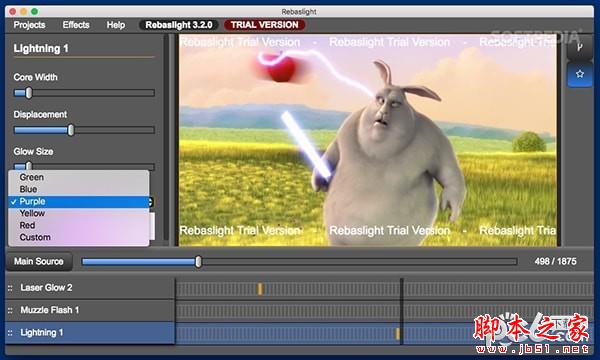Viewport: 600px width, 360px height.
Task: Open the Help menu
Action: click(116, 25)
